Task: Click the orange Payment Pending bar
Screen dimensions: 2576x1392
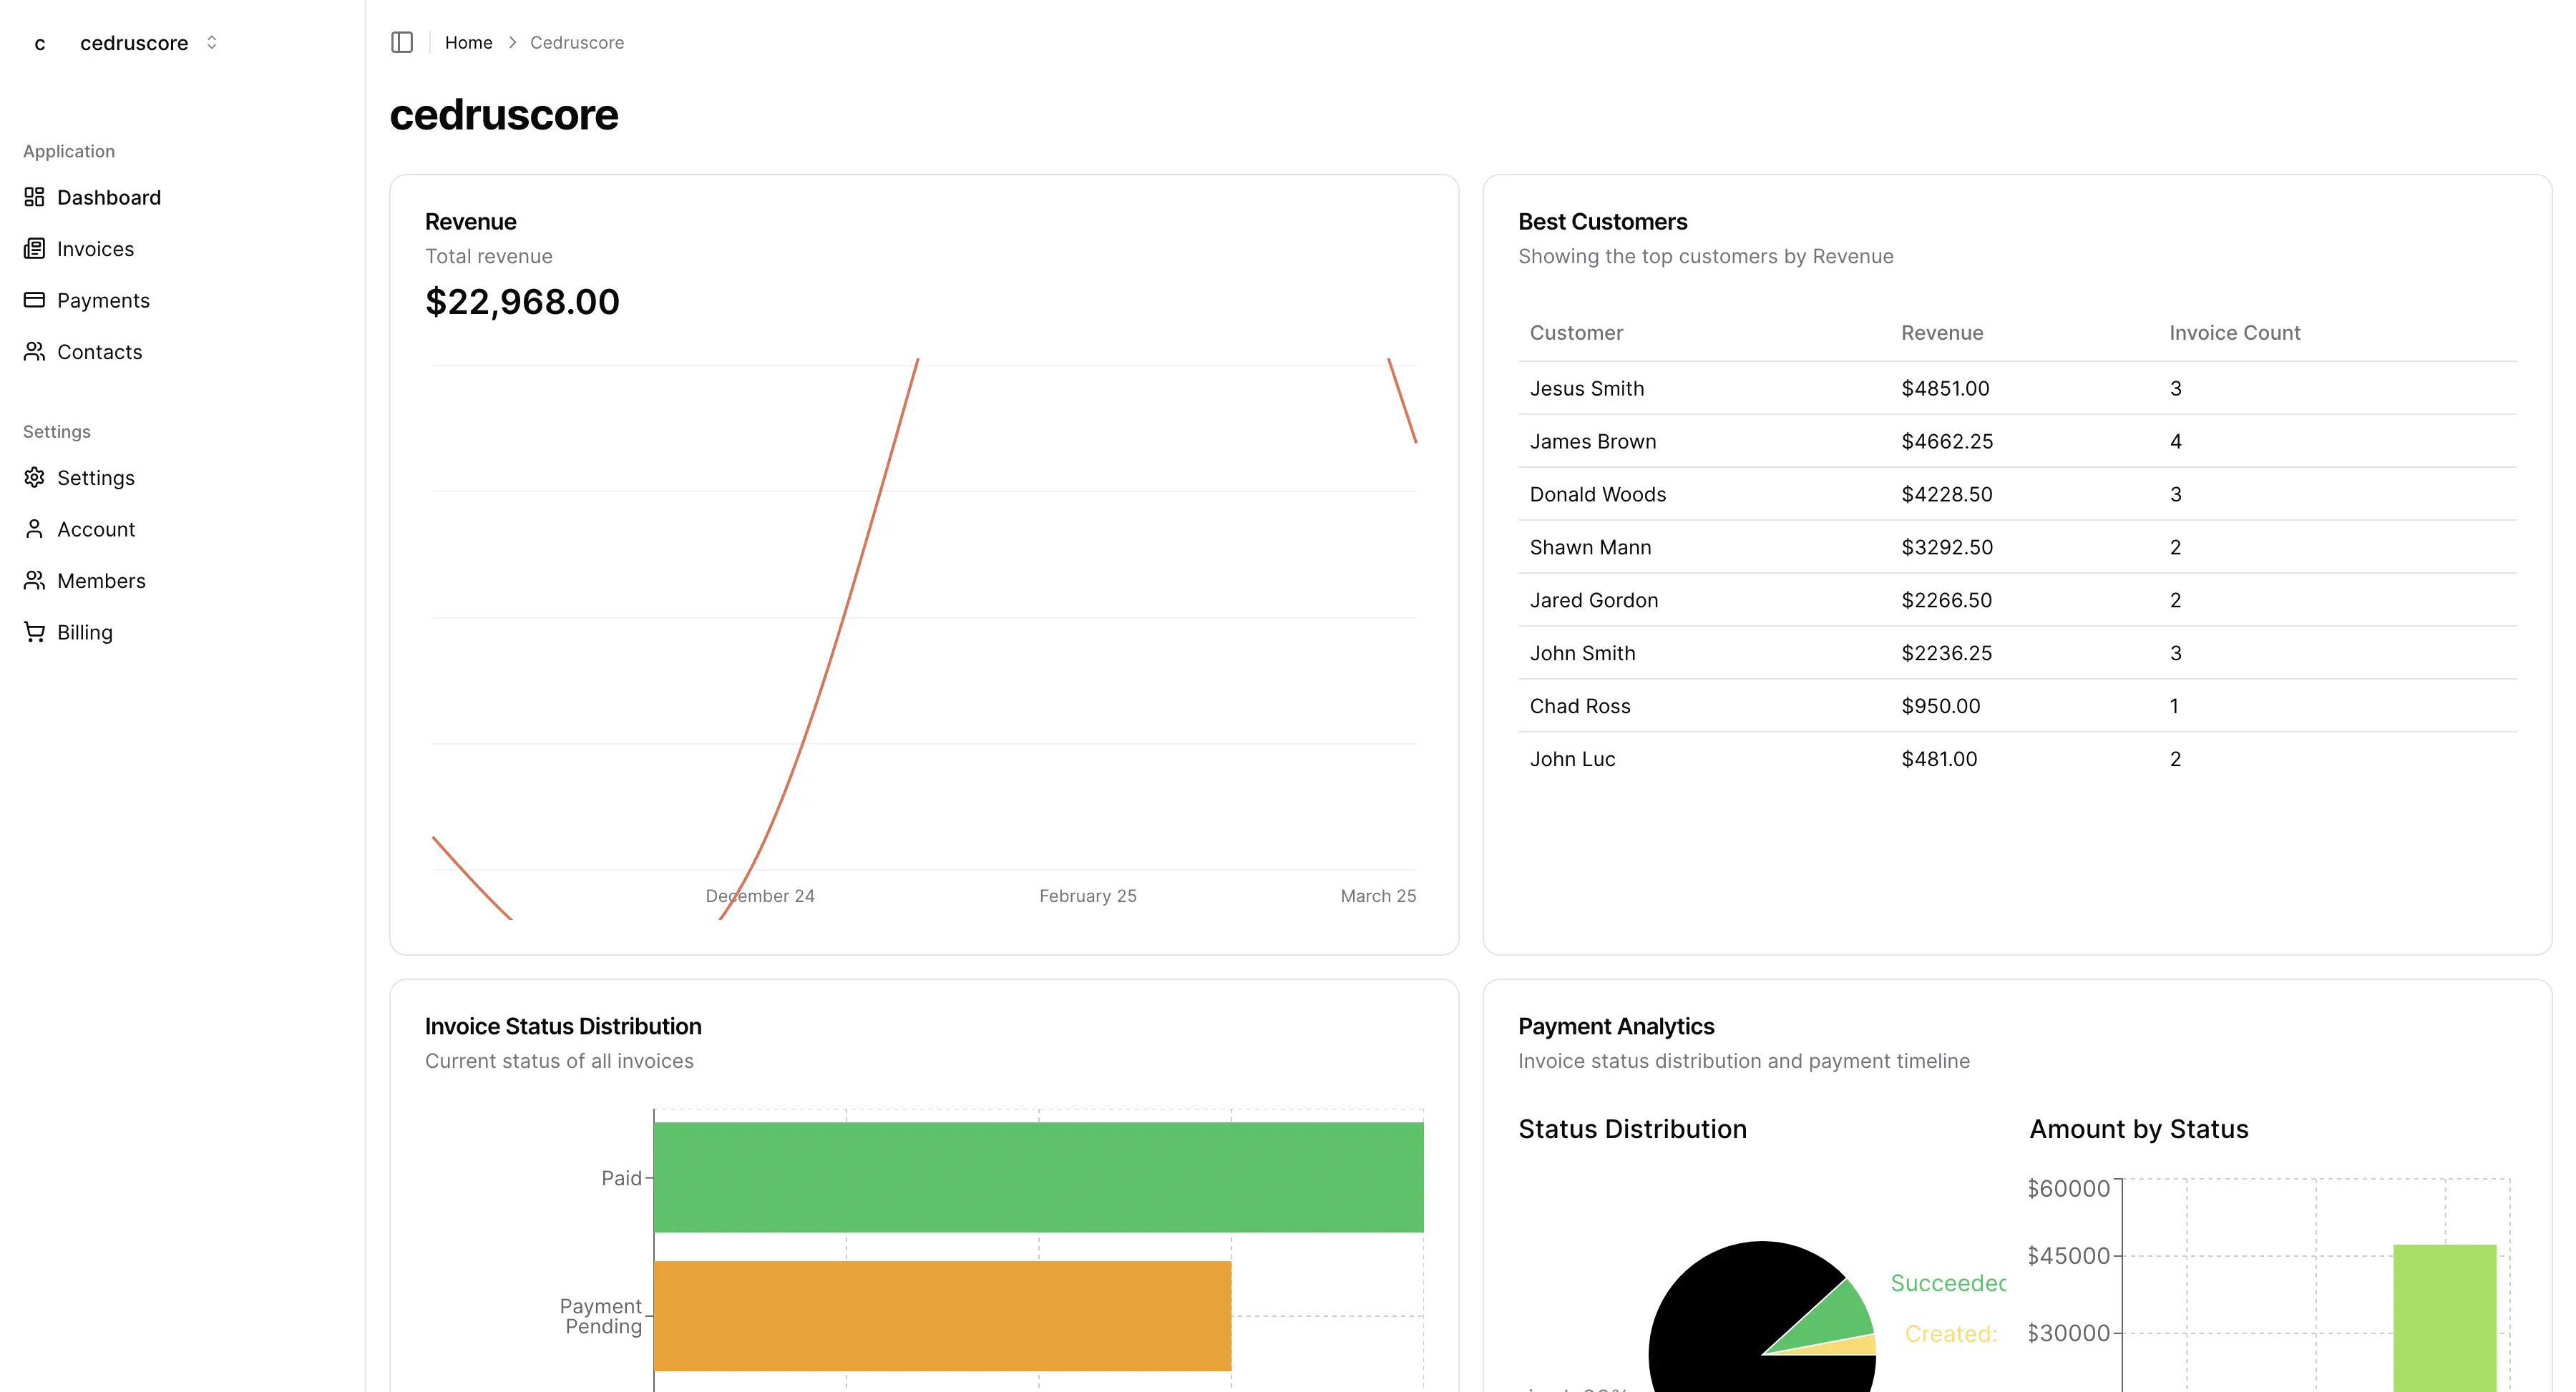Action: 942,1316
